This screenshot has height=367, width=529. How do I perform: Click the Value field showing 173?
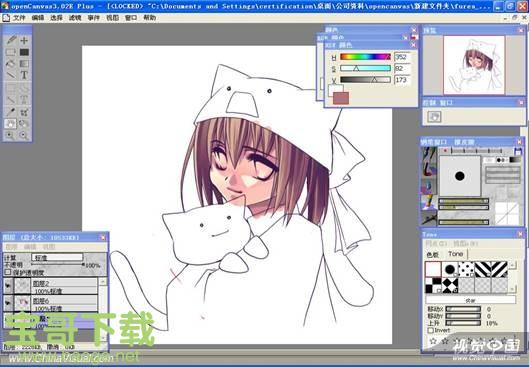click(402, 80)
